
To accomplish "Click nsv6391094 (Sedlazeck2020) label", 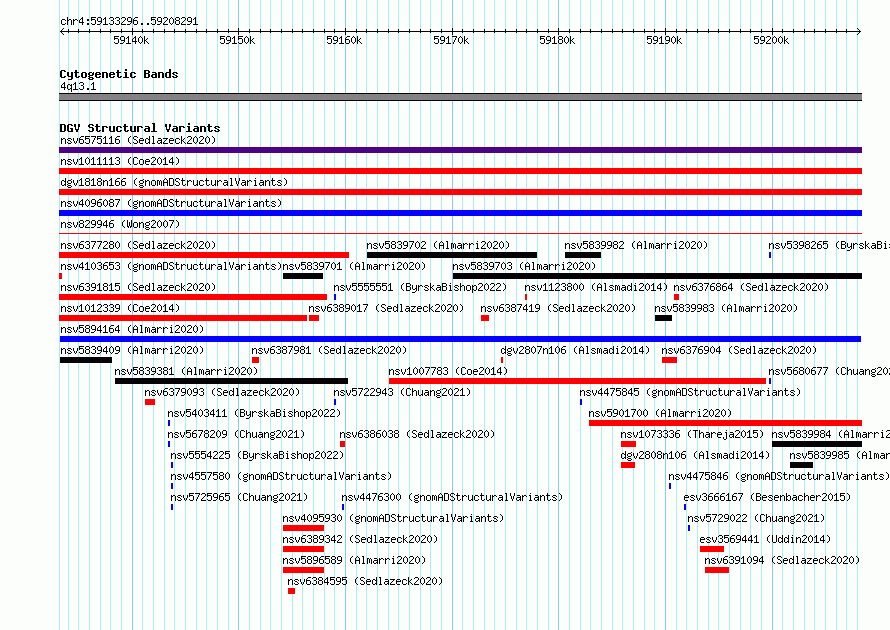I will click(782, 560).
